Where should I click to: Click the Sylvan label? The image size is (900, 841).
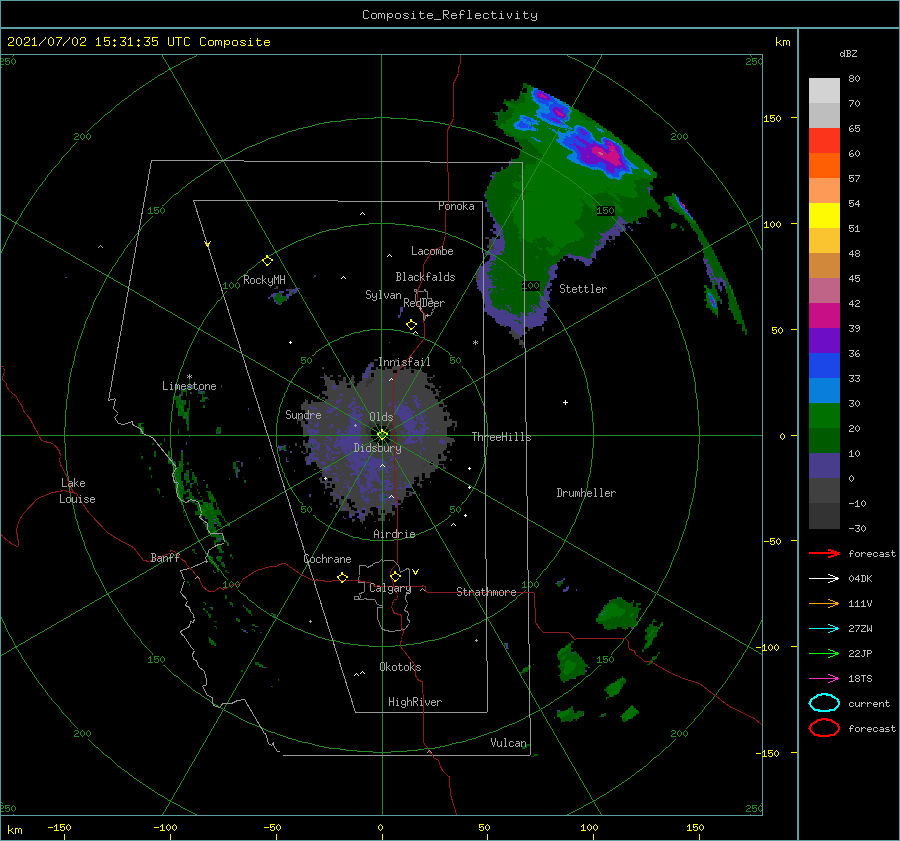pyautogui.click(x=383, y=295)
